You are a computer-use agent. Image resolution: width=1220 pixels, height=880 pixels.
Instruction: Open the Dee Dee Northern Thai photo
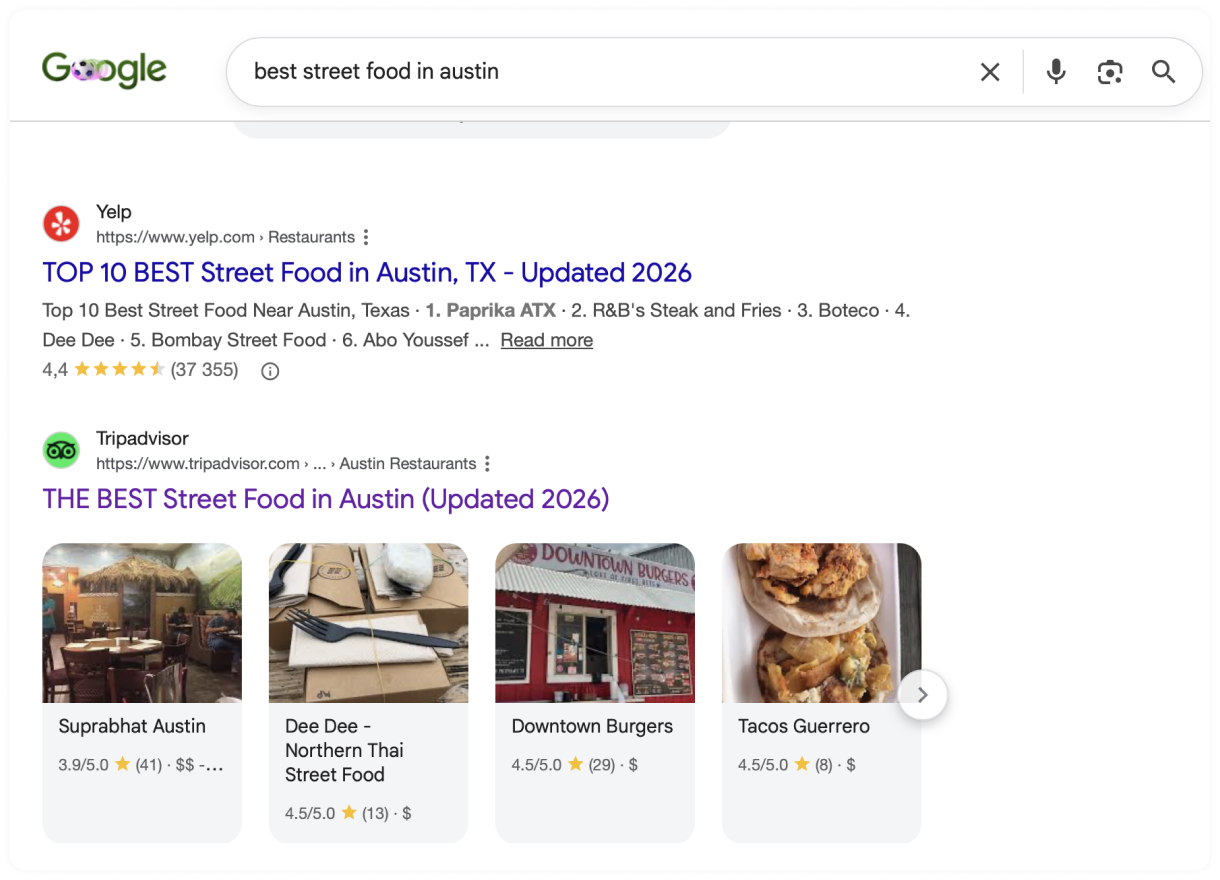pyautogui.click(x=368, y=623)
